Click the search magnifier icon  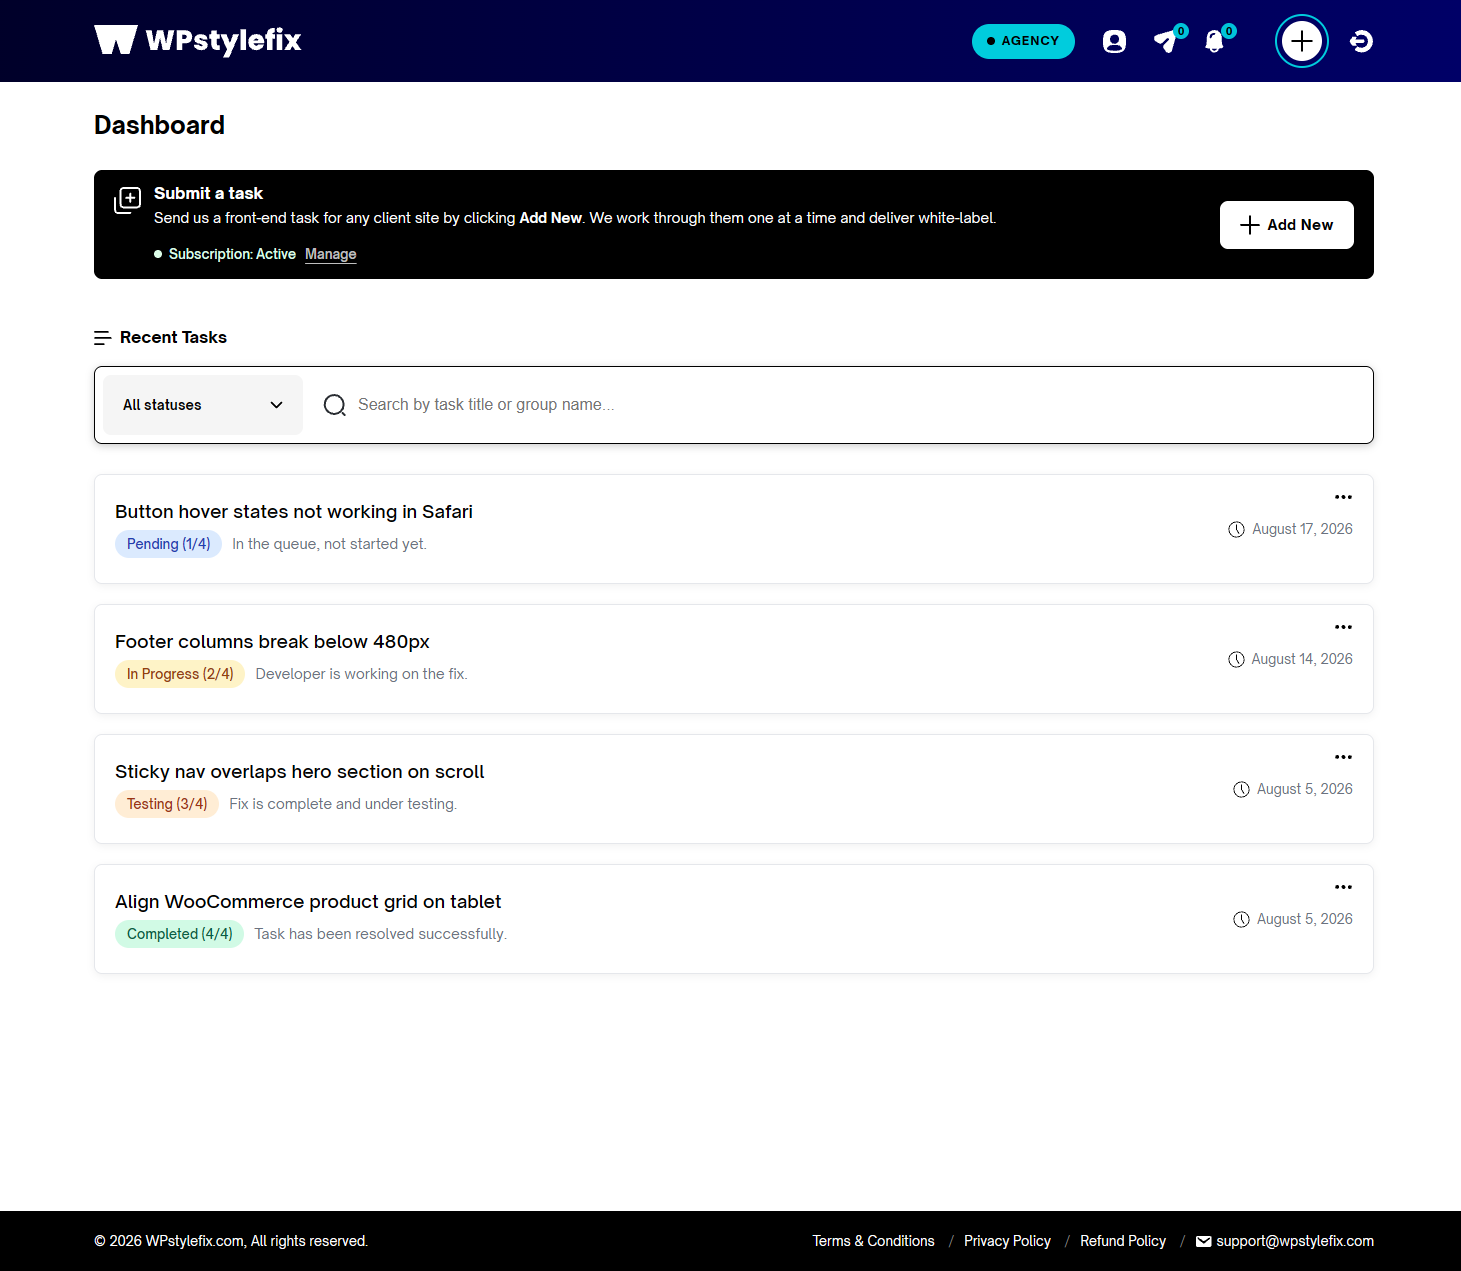pos(335,405)
